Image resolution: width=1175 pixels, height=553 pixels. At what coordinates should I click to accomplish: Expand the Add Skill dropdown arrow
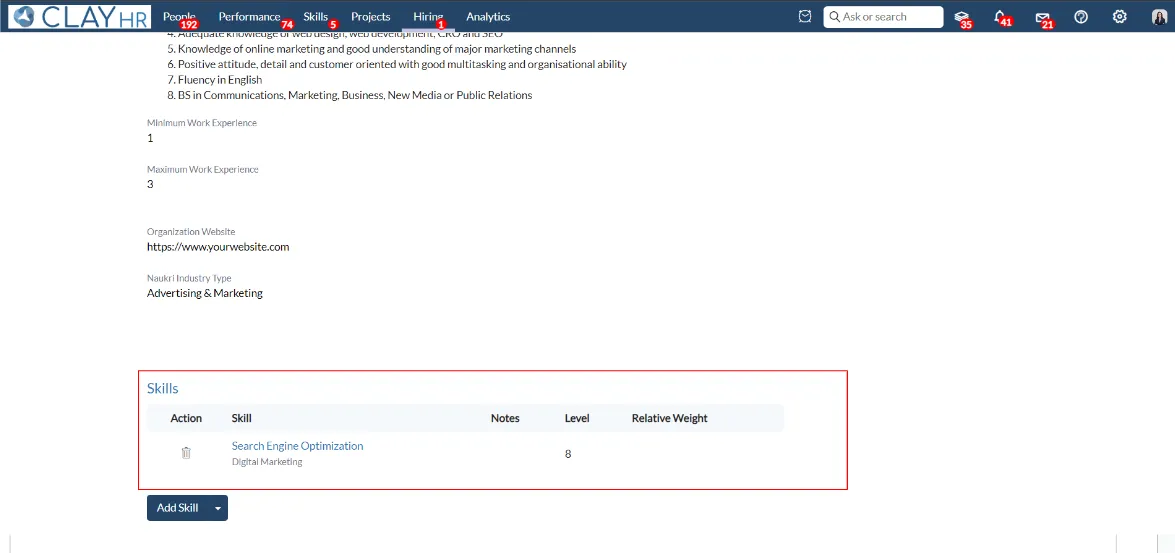[218, 508]
